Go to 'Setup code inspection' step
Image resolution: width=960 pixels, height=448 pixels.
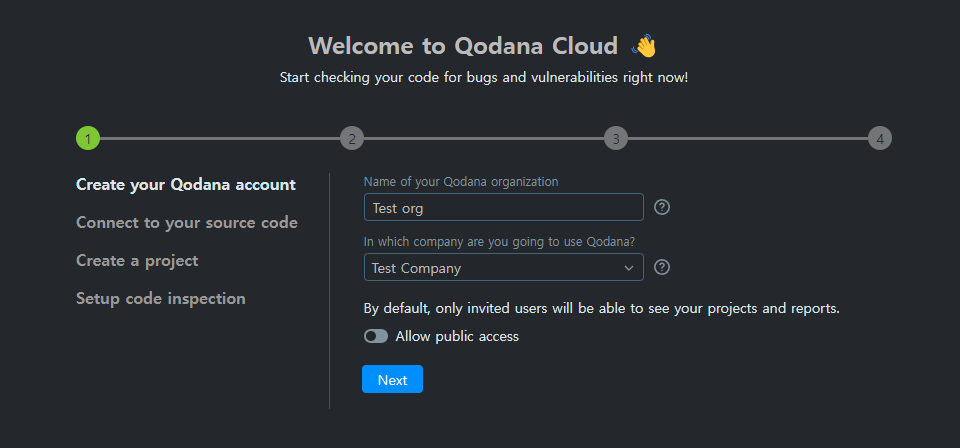point(161,299)
